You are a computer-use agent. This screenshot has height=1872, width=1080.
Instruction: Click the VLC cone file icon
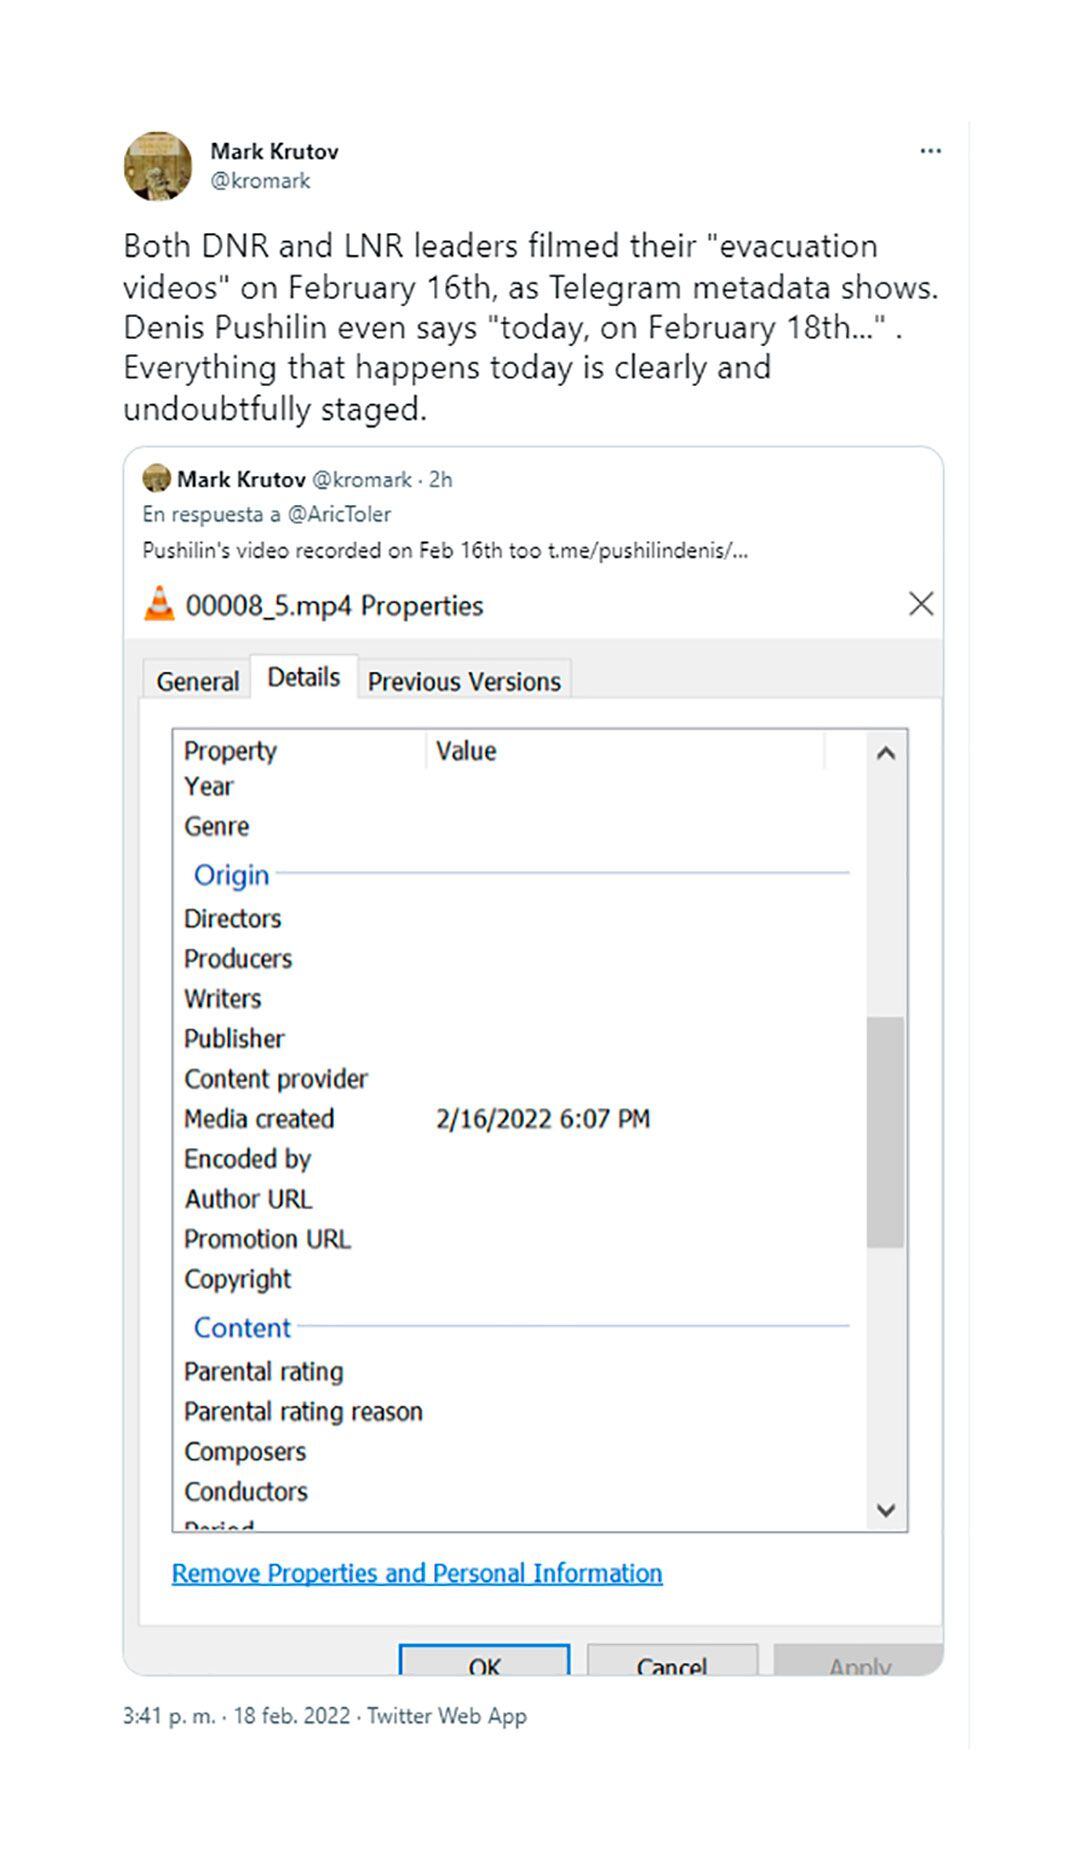(x=159, y=604)
